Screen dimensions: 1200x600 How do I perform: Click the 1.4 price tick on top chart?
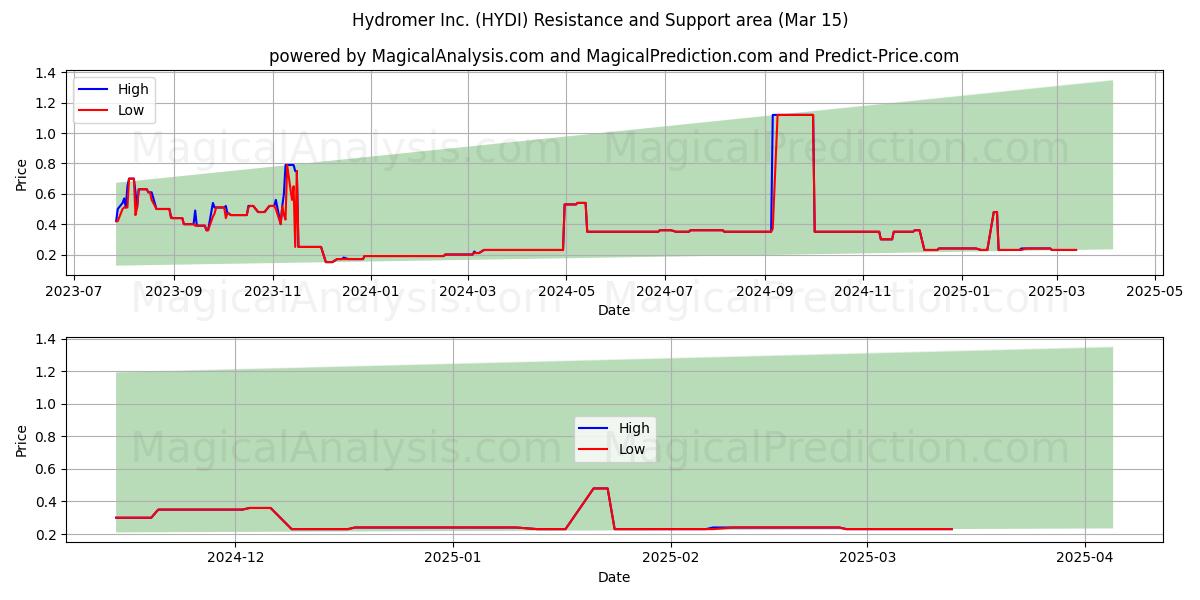(x=46, y=73)
